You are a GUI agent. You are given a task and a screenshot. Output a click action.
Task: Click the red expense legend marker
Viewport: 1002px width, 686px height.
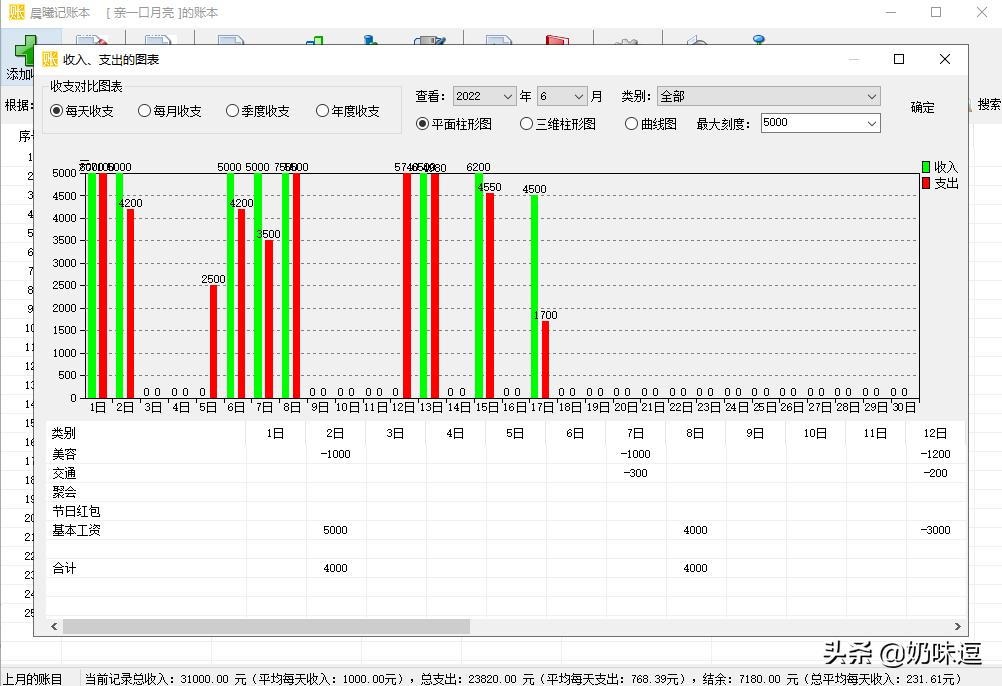[926, 184]
